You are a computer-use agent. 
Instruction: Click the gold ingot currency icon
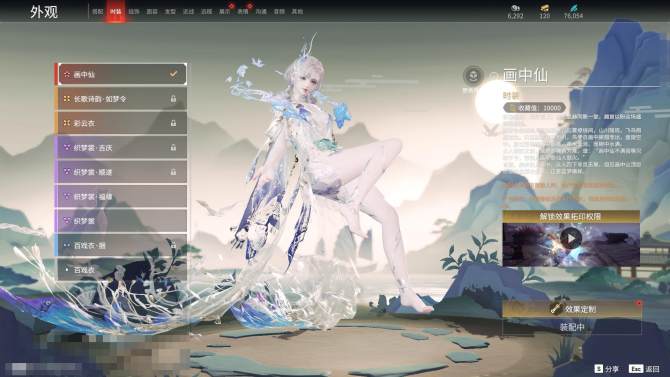[544, 8]
